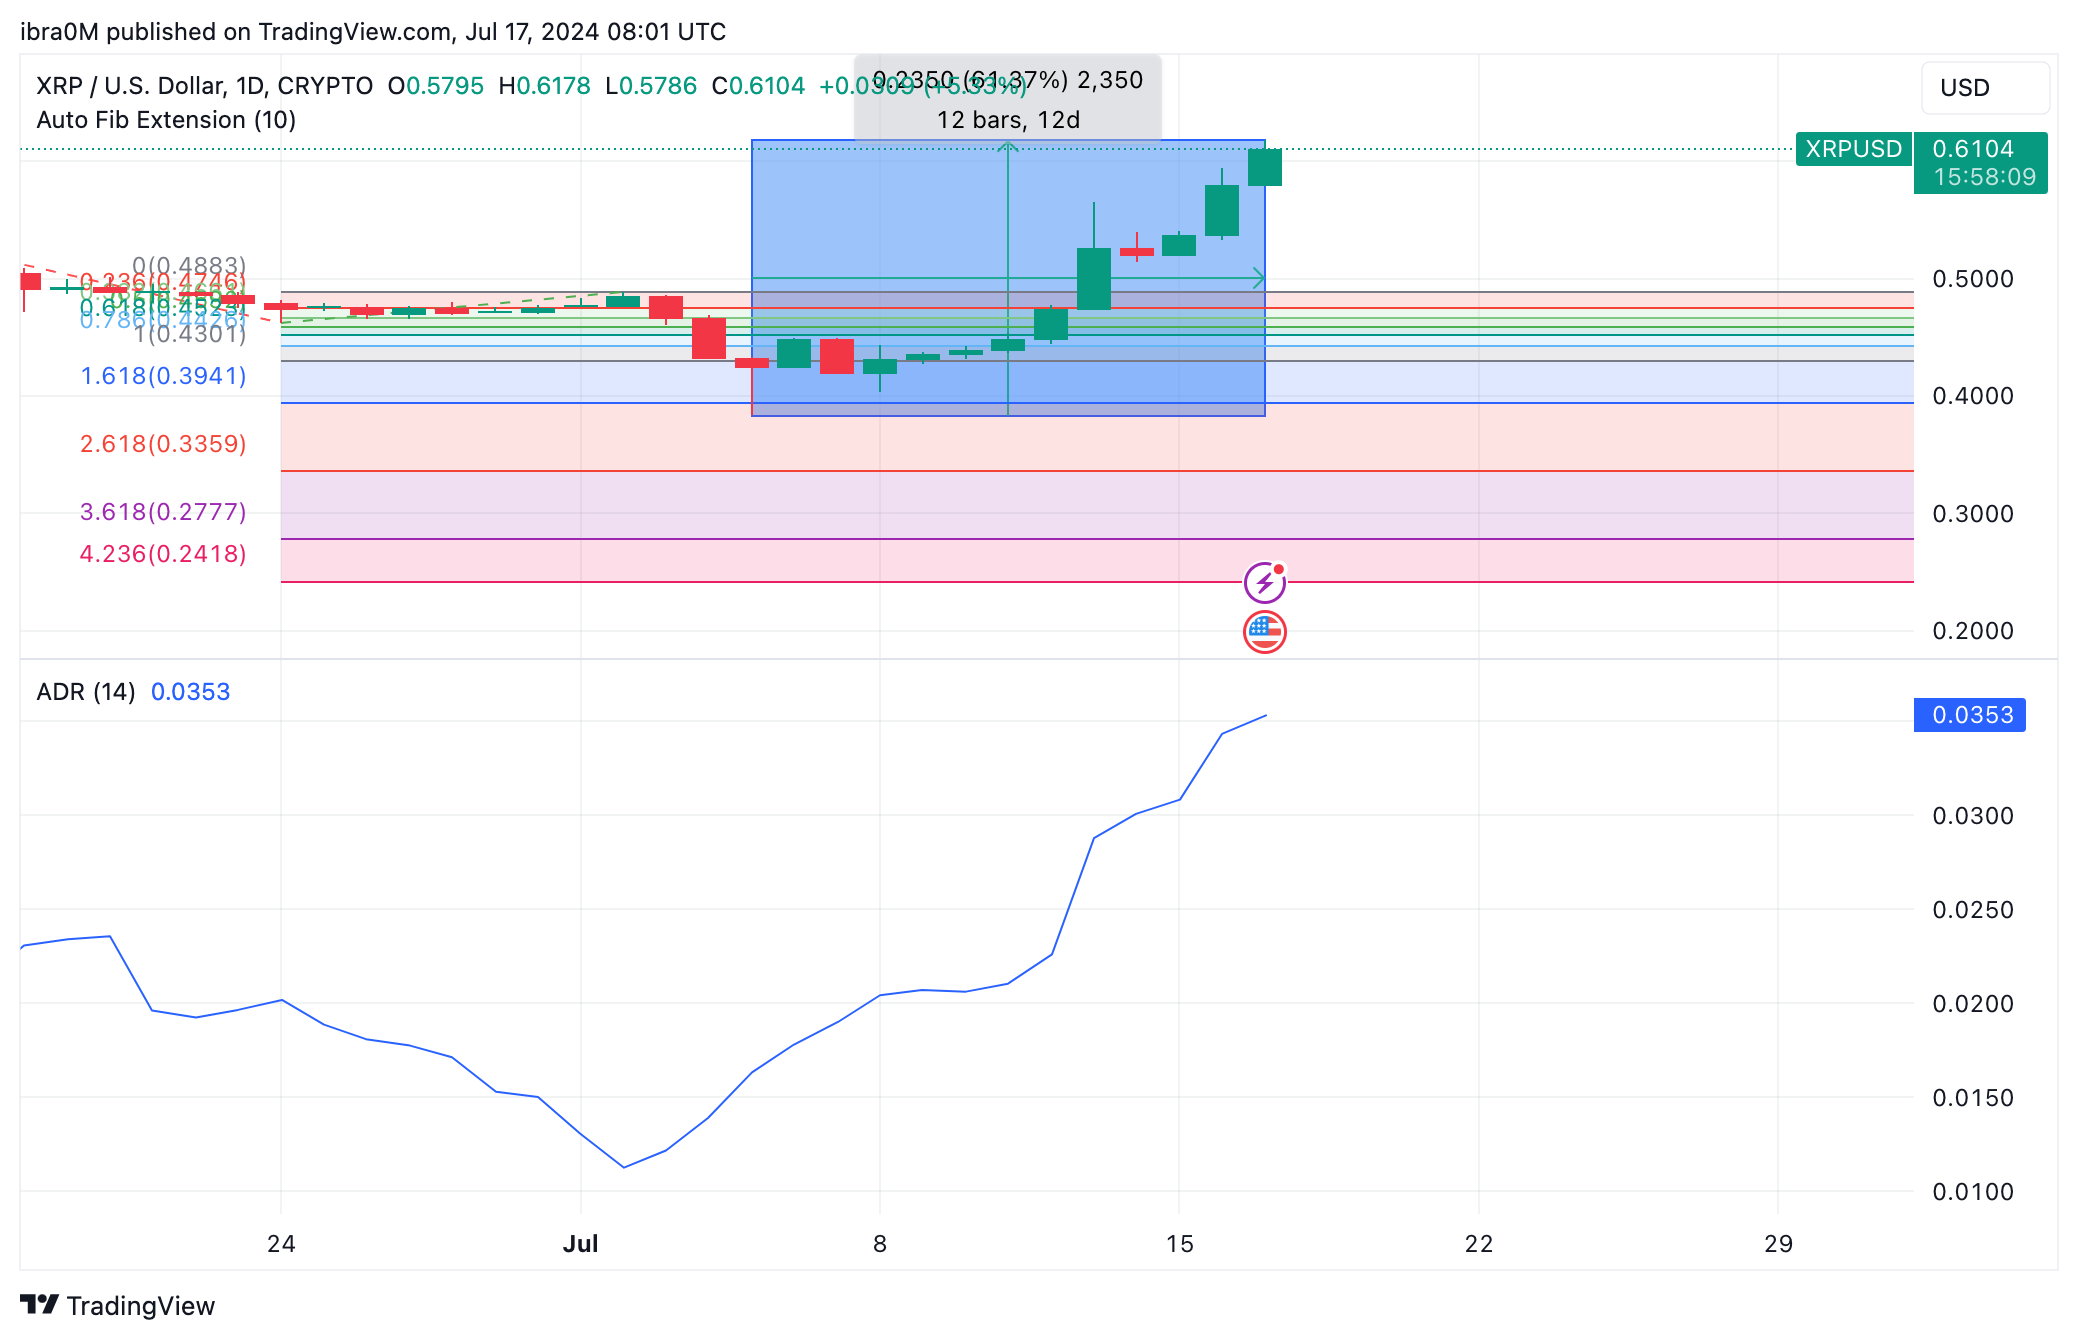Click the ADR (14) indicator legend

click(x=86, y=692)
